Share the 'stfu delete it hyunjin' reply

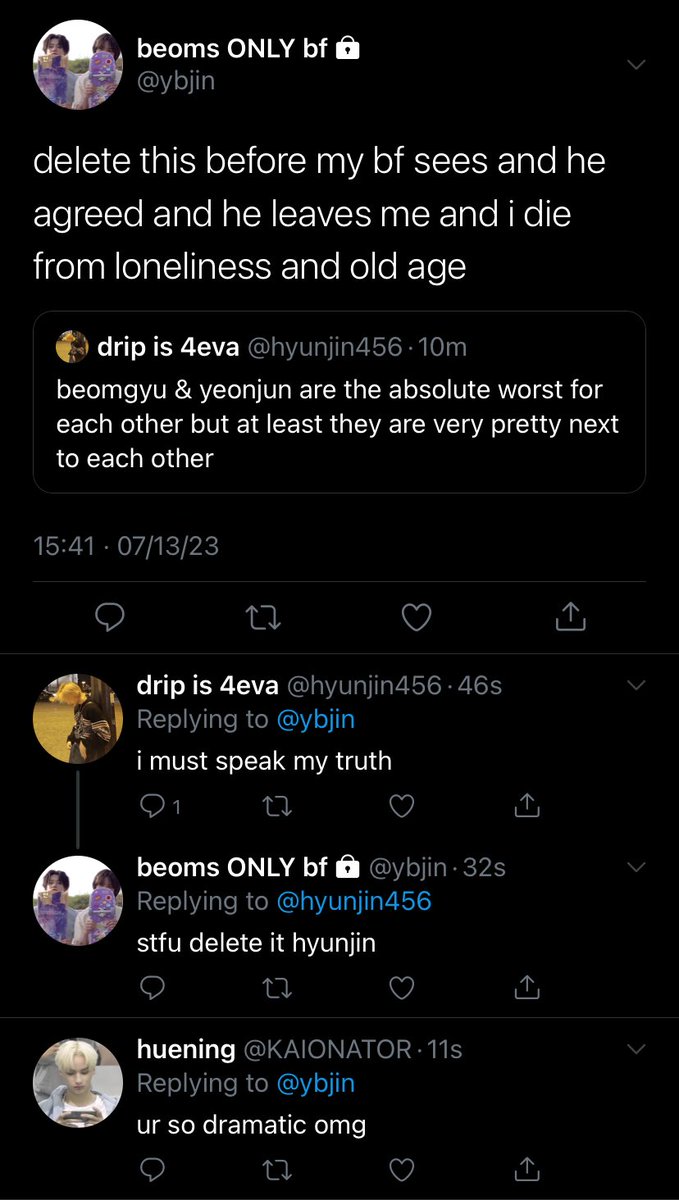point(526,988)
